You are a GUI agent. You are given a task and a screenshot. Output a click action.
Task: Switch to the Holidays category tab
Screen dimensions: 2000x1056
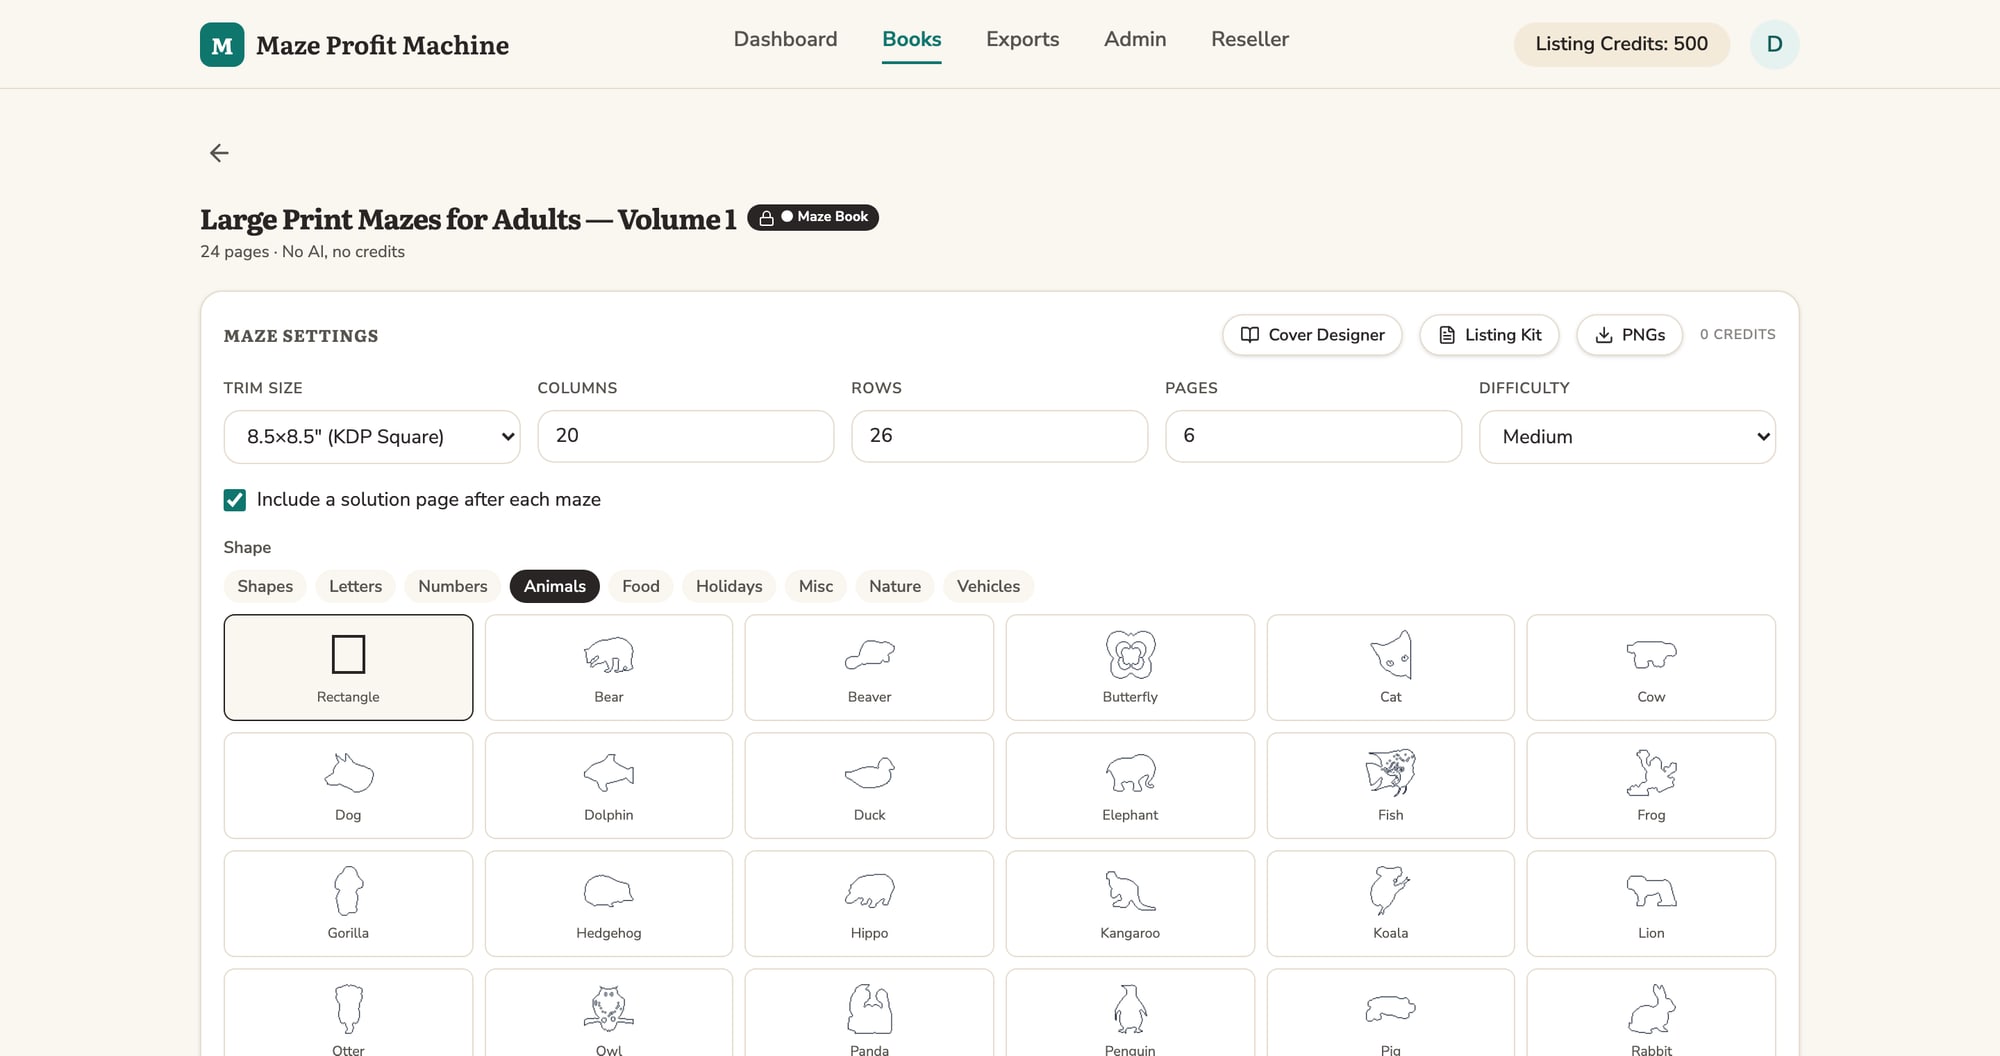point(729,586)
